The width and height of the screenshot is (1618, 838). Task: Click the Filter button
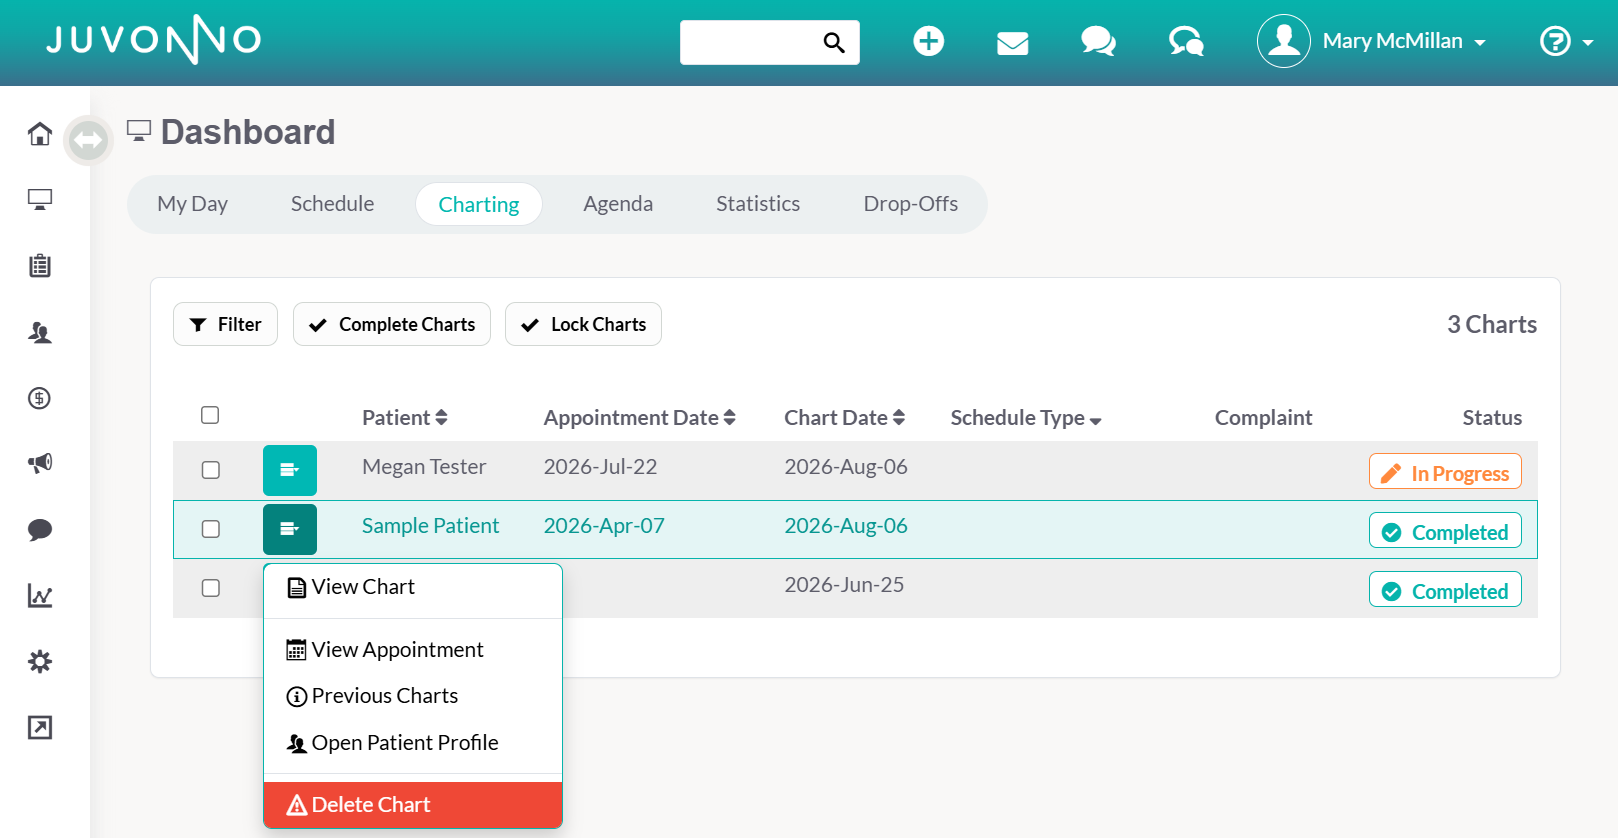tap(225, 324)
